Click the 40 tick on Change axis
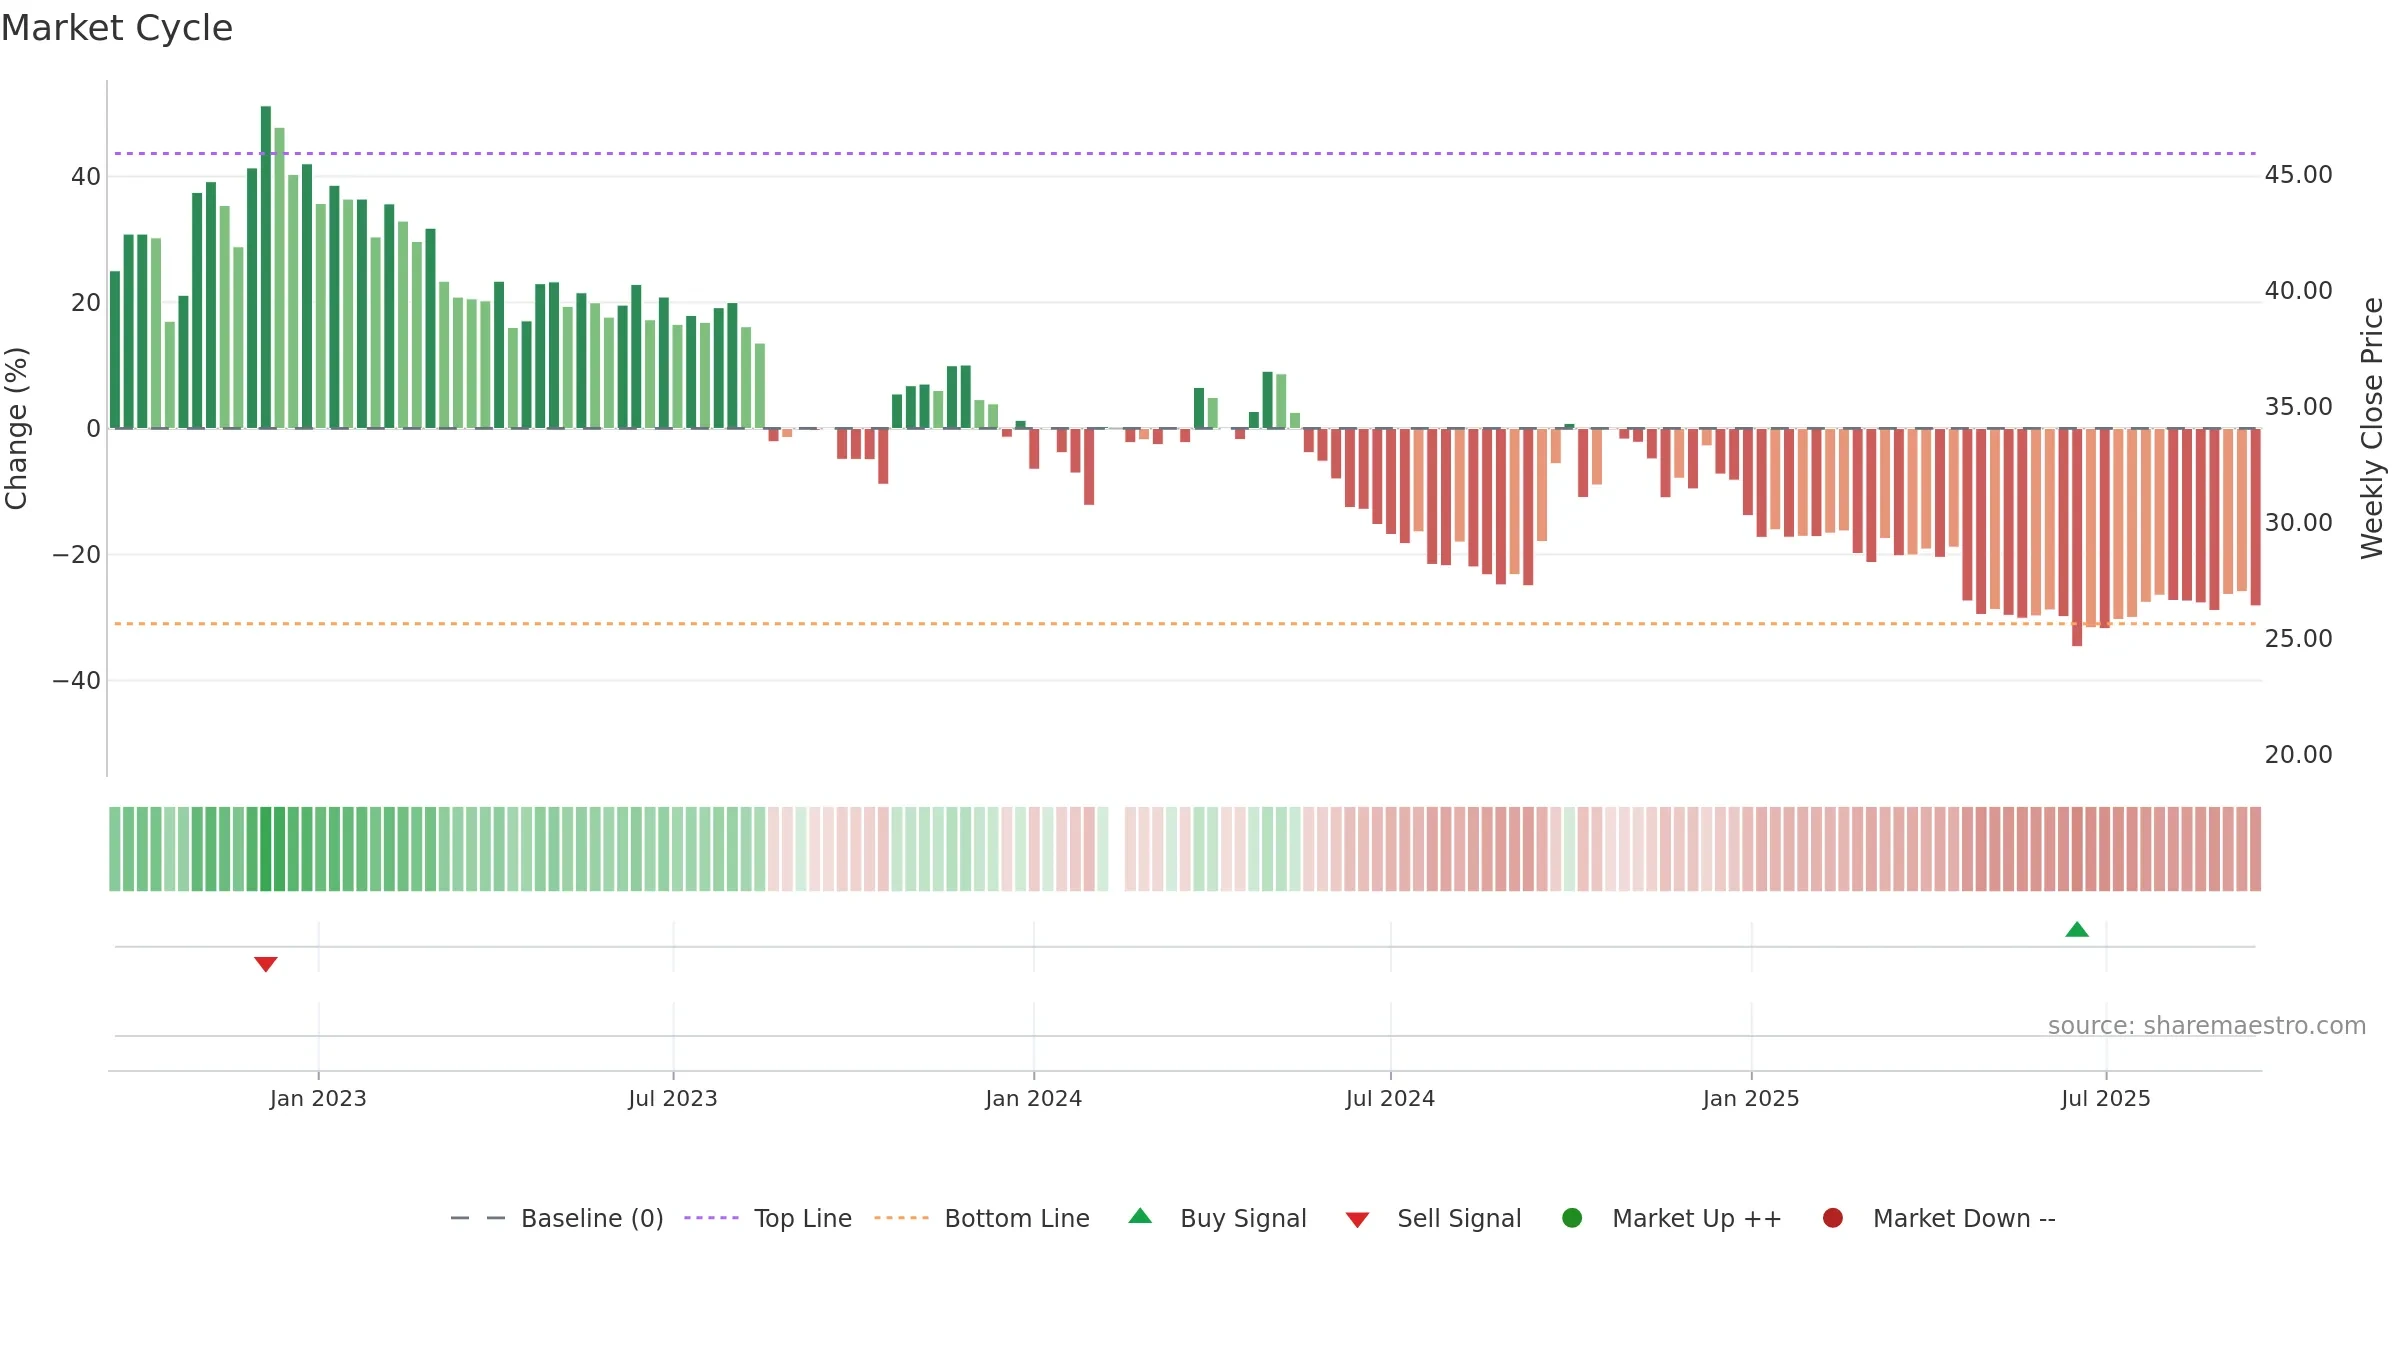The width and height of the screenshot is (2400, 1350). (86, 177)
